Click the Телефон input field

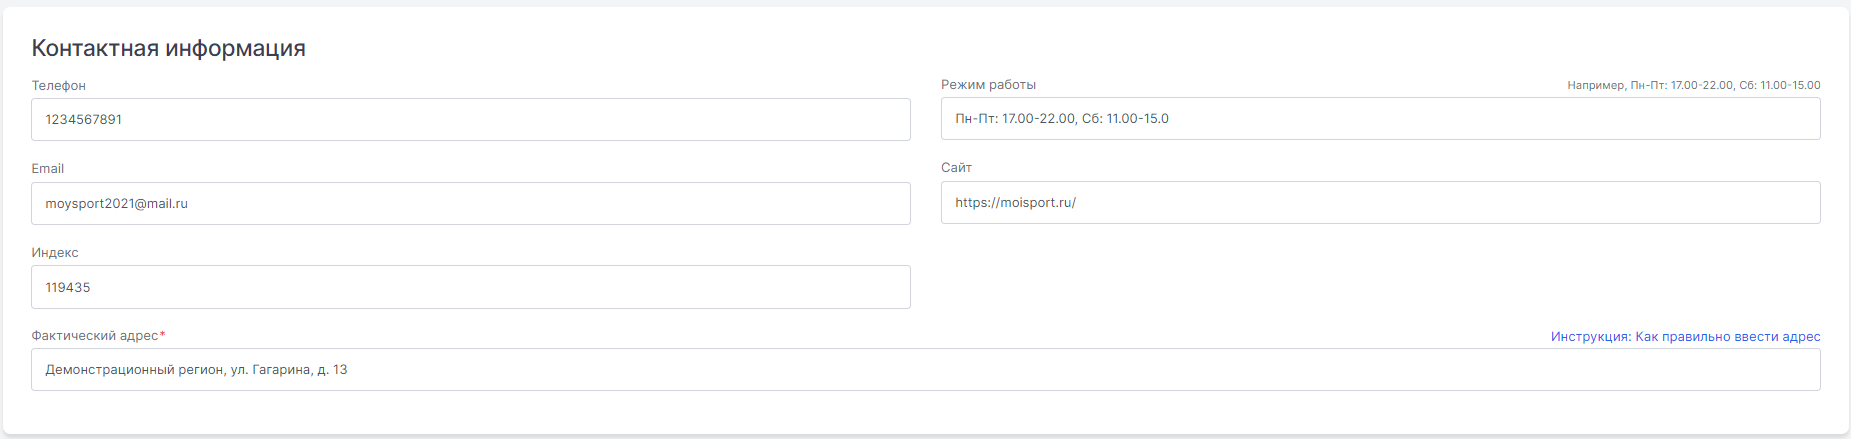[471, 119]
